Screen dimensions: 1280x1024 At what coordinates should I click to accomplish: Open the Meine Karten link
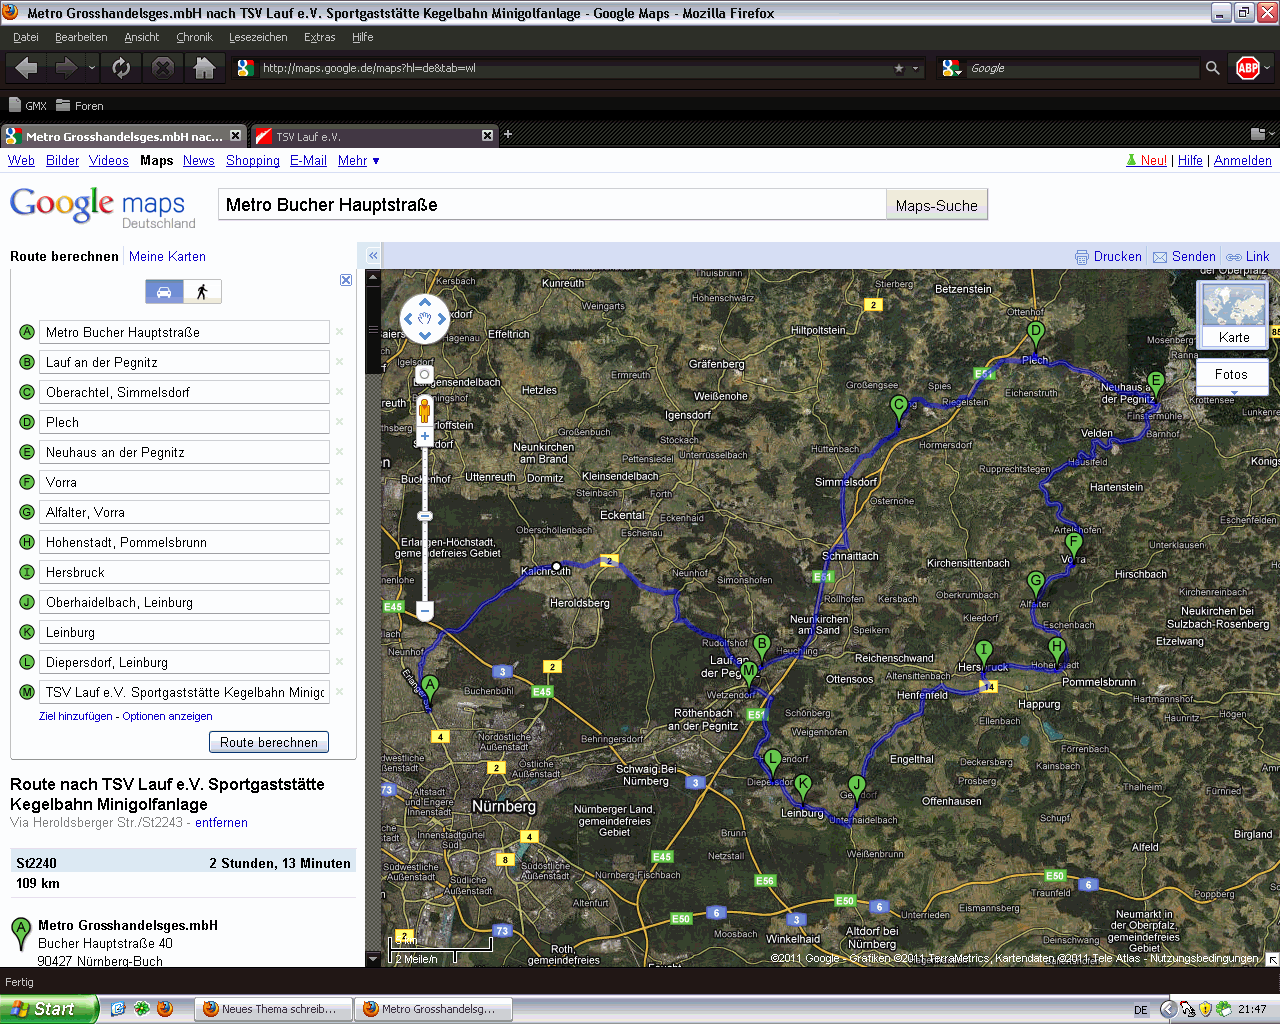[167, 256]
